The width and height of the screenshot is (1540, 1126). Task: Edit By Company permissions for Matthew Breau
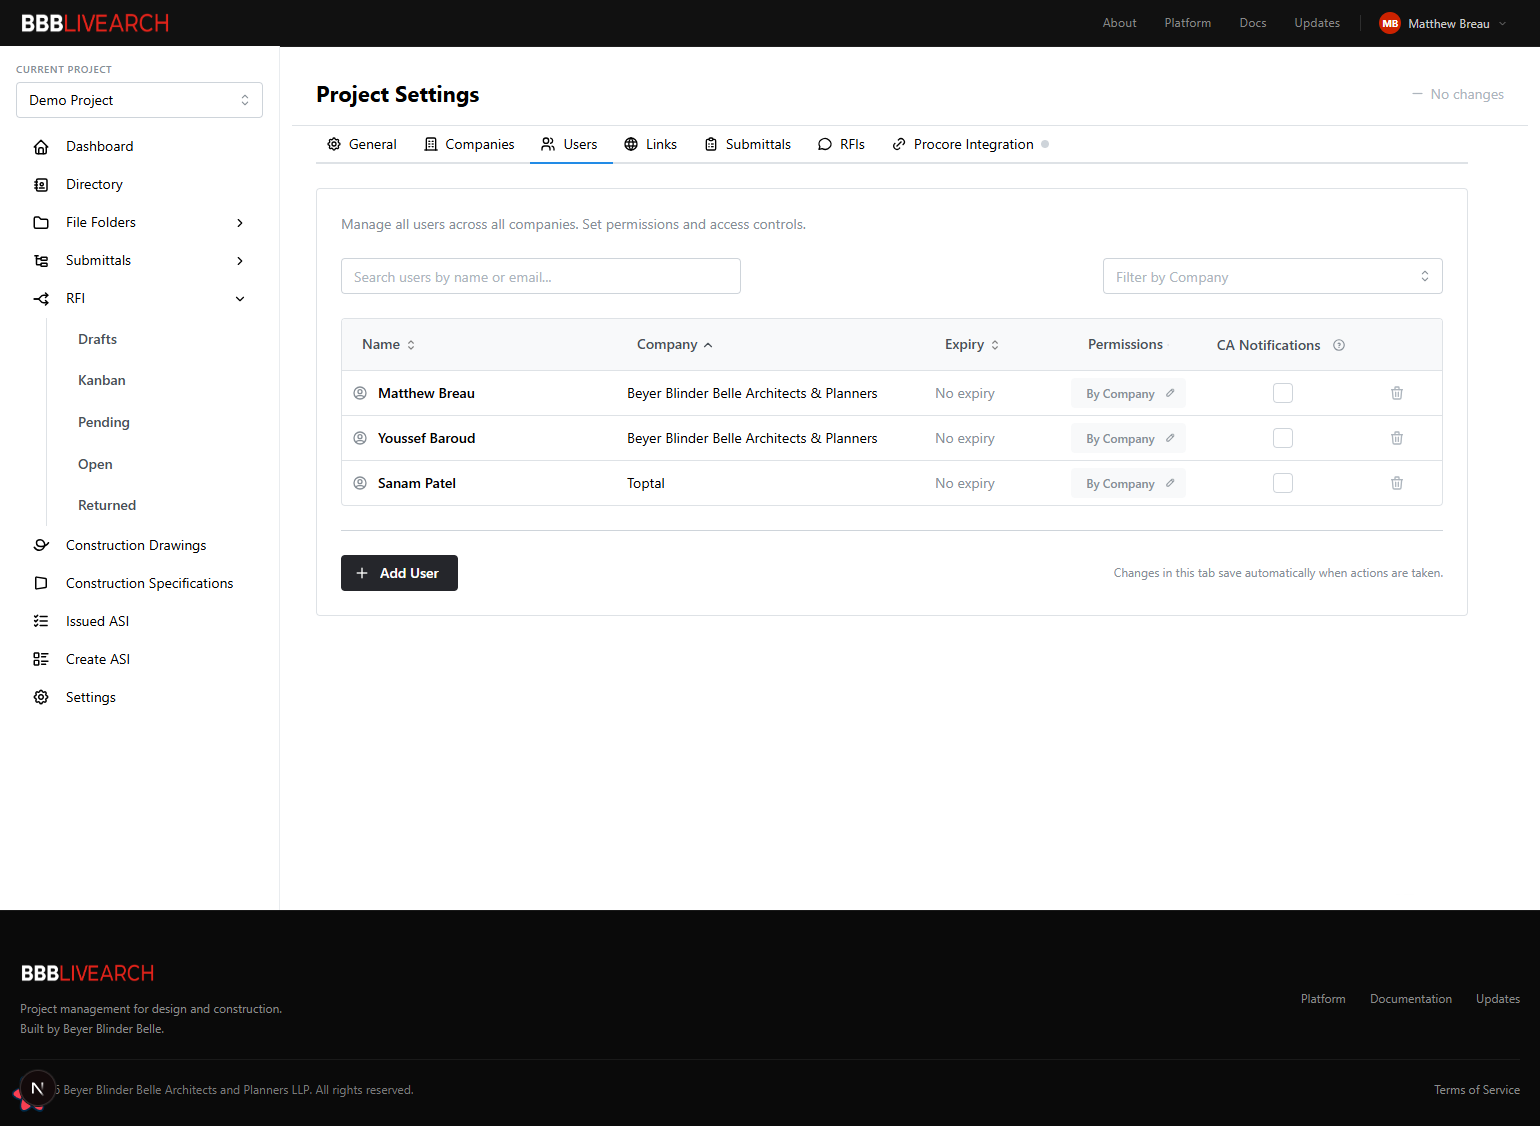[x=1128, y=393]
